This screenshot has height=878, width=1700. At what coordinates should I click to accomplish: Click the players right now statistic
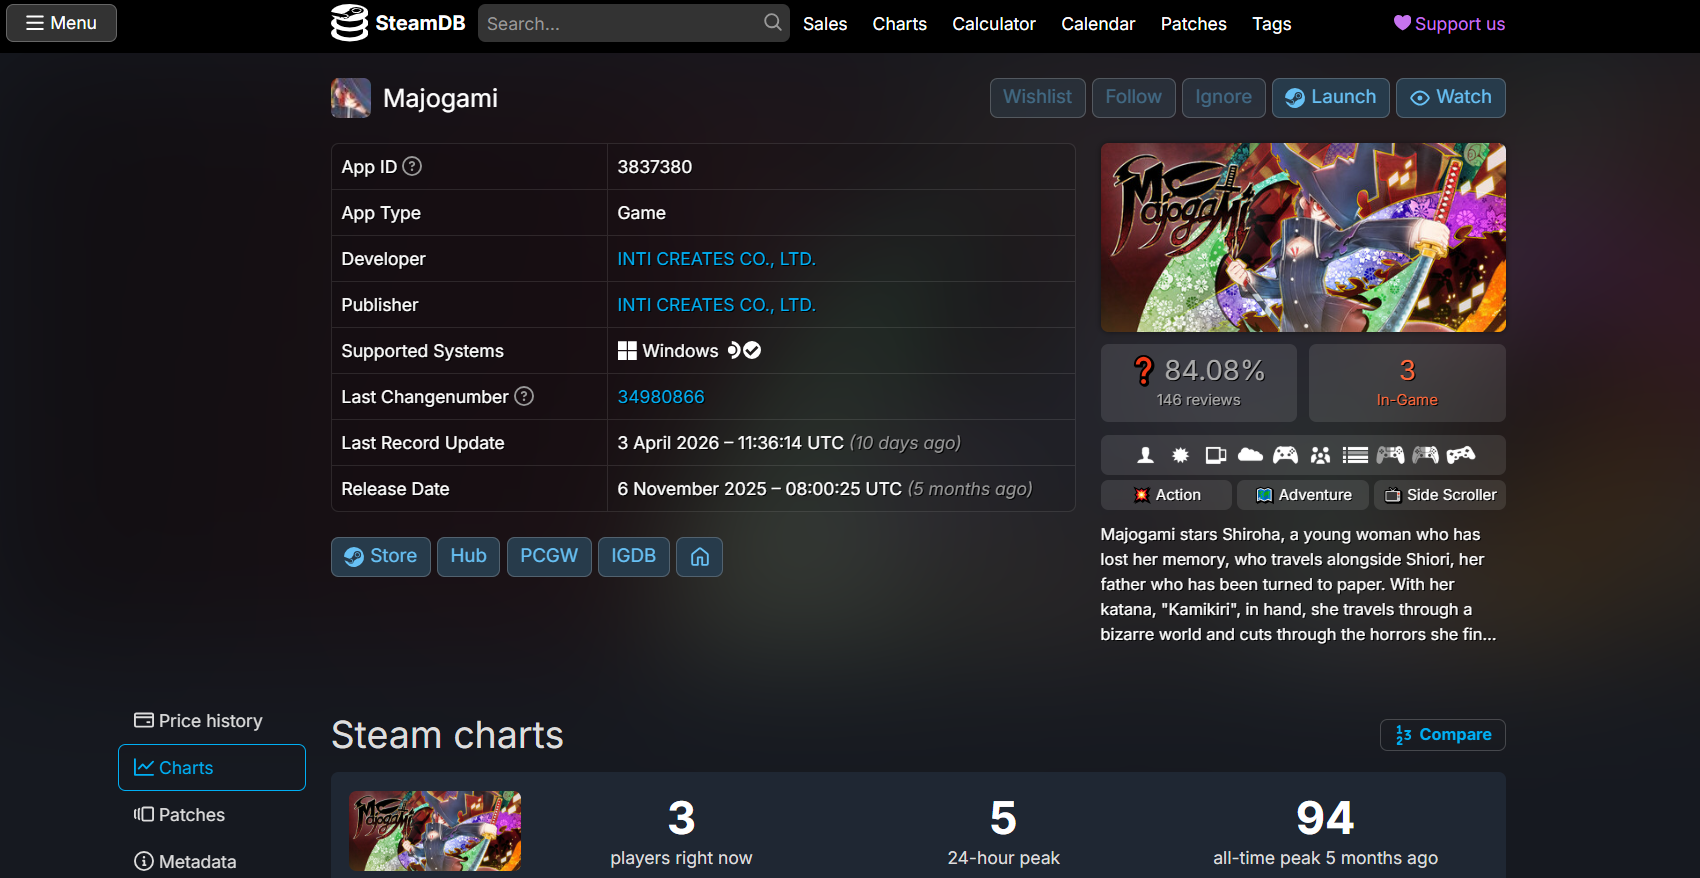[x=682, y=832]
